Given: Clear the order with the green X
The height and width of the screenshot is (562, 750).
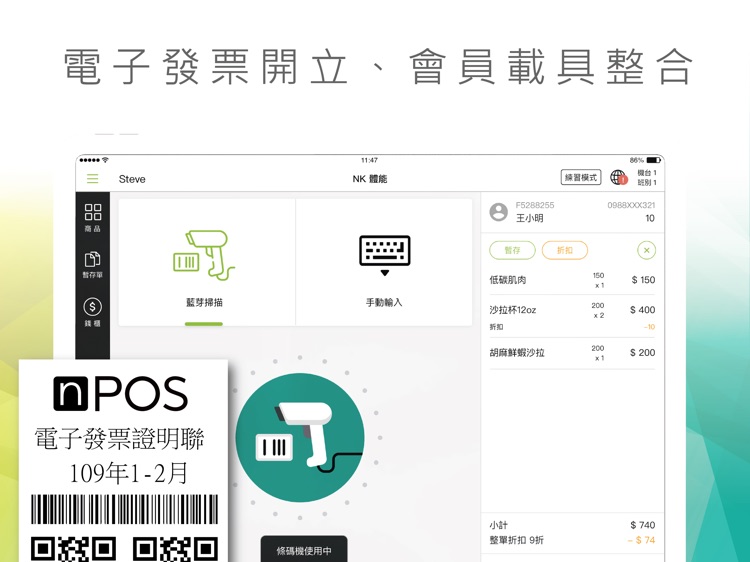Looking at the screenshot, I should coord(646,250).
